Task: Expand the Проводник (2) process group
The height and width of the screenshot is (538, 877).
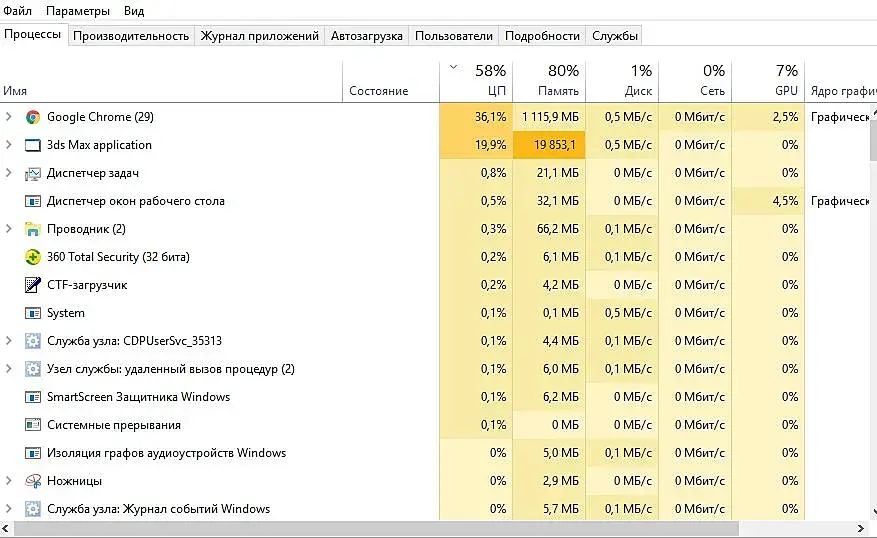Action: point(8,229)
